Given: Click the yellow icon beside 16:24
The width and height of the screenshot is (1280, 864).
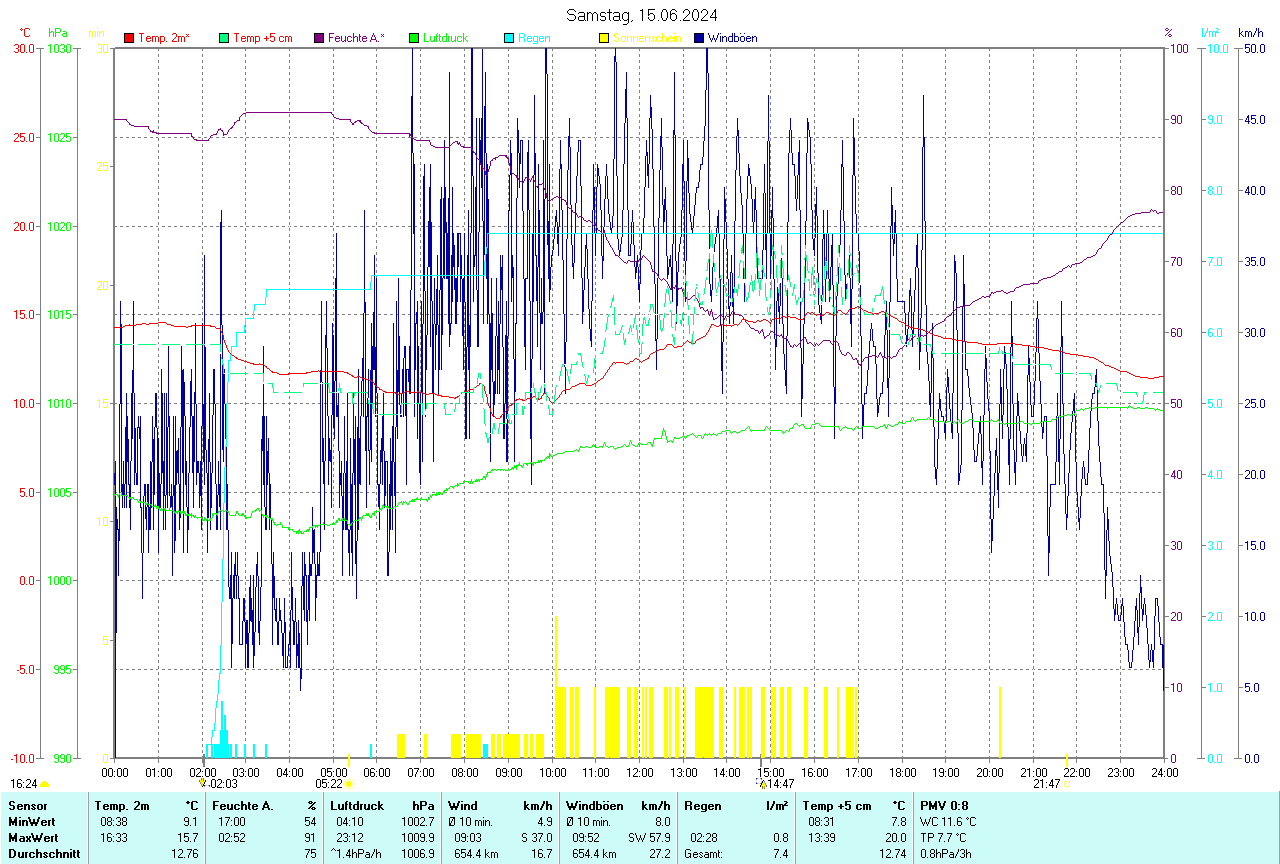Looking at the screenshot, I should (x=44, y=785).
